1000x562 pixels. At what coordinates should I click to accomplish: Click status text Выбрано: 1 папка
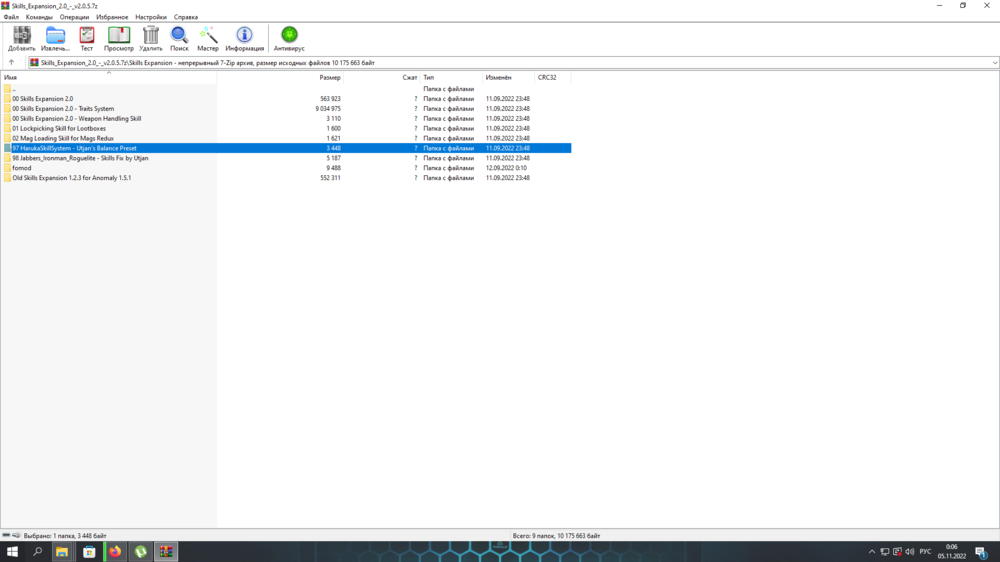click(65, 536)
